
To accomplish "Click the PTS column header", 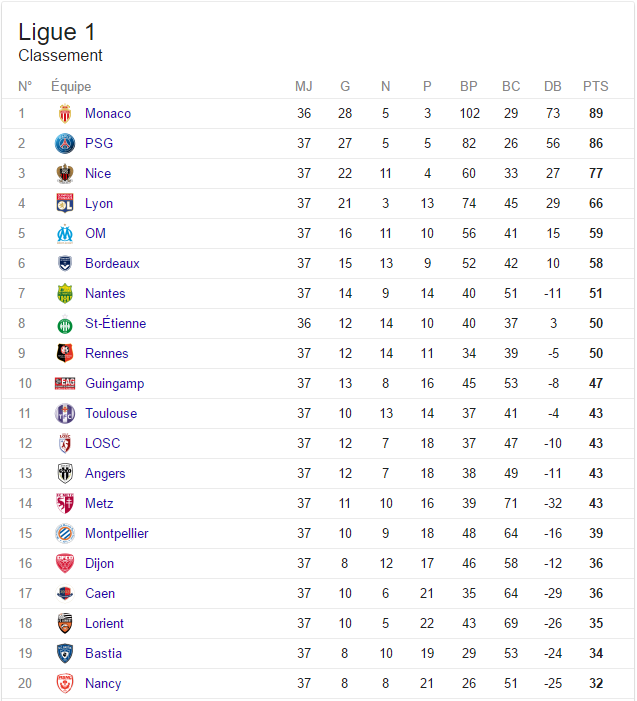I will pyautogui.click(x=595, y=86).
